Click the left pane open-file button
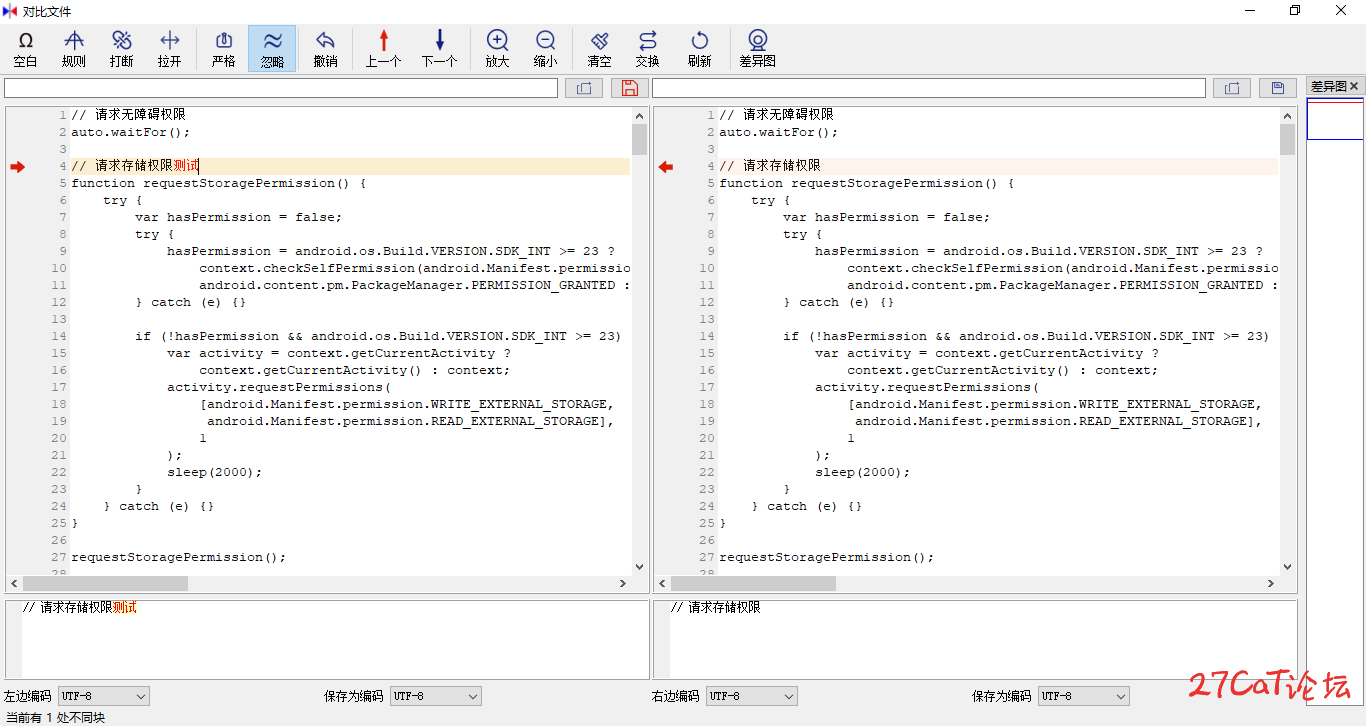This screenshot has height=726, width=1366. (x=583, y=88)
